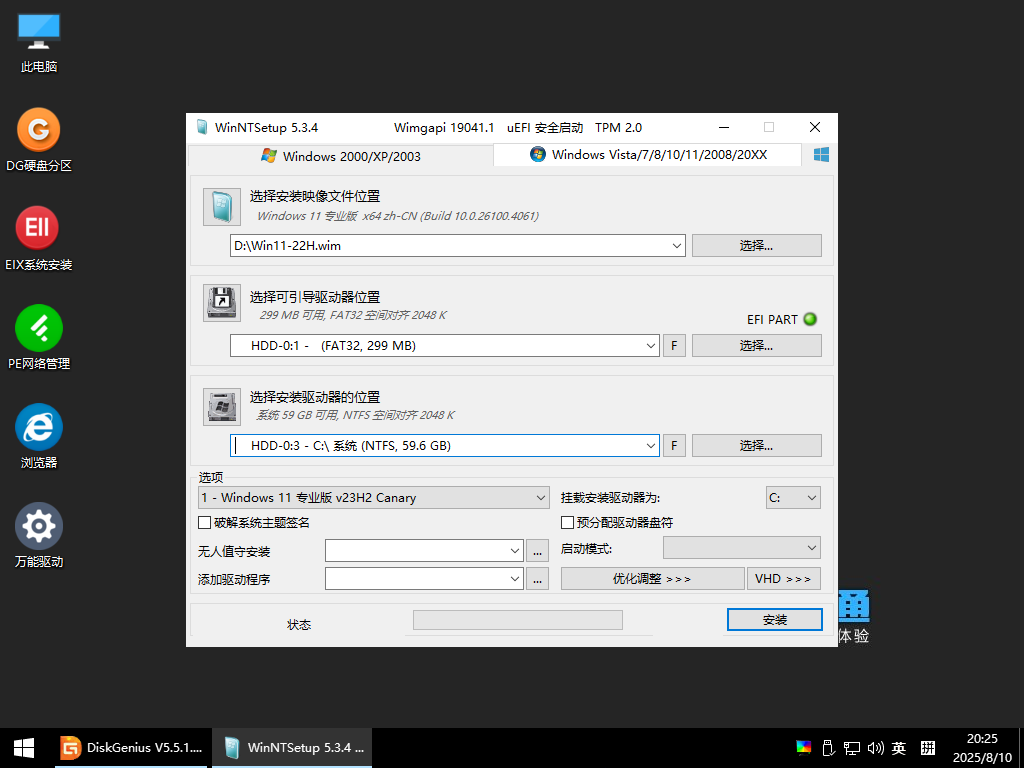The height and width of the screenshot is (768, 1024).
Task: Expand the D:\Win11-22H.wim path dropdown
Action: [677, 246]
